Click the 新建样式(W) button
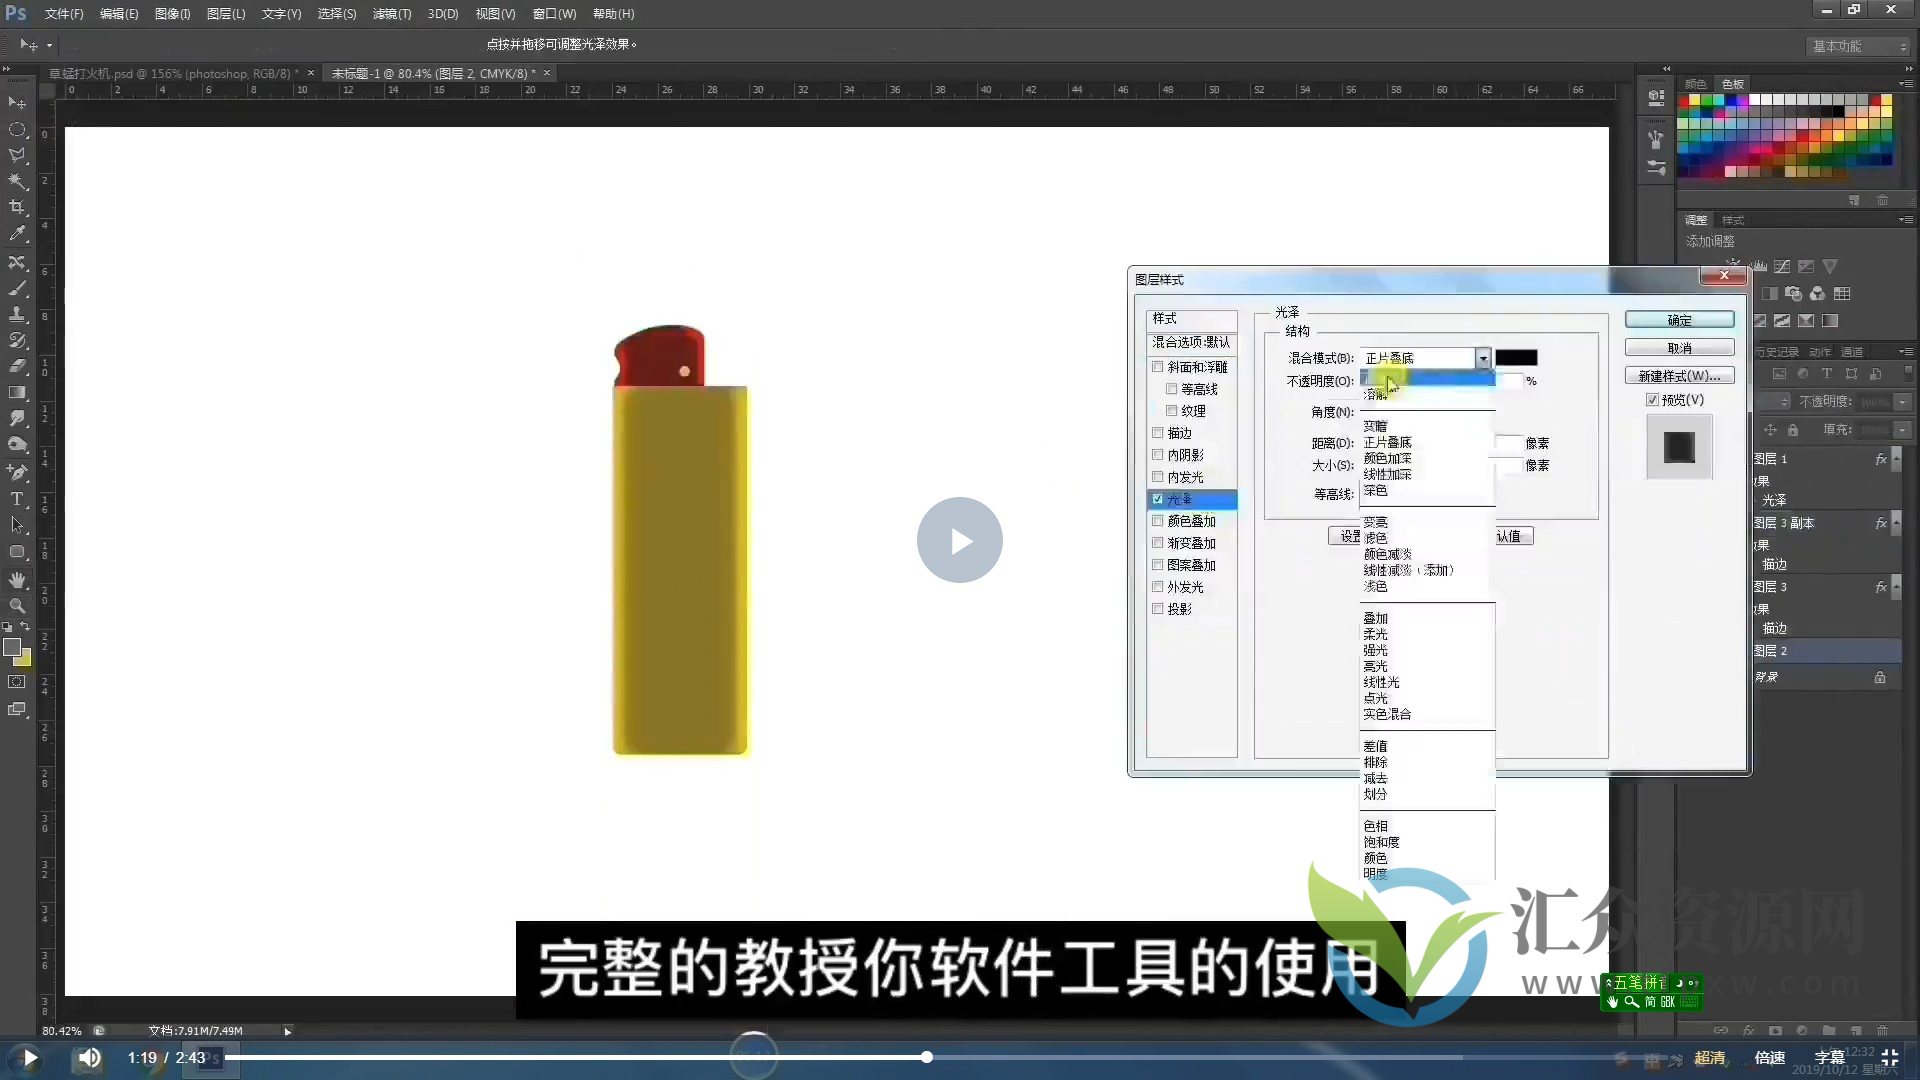The image size is (1920, 1080). (1679, 375)
